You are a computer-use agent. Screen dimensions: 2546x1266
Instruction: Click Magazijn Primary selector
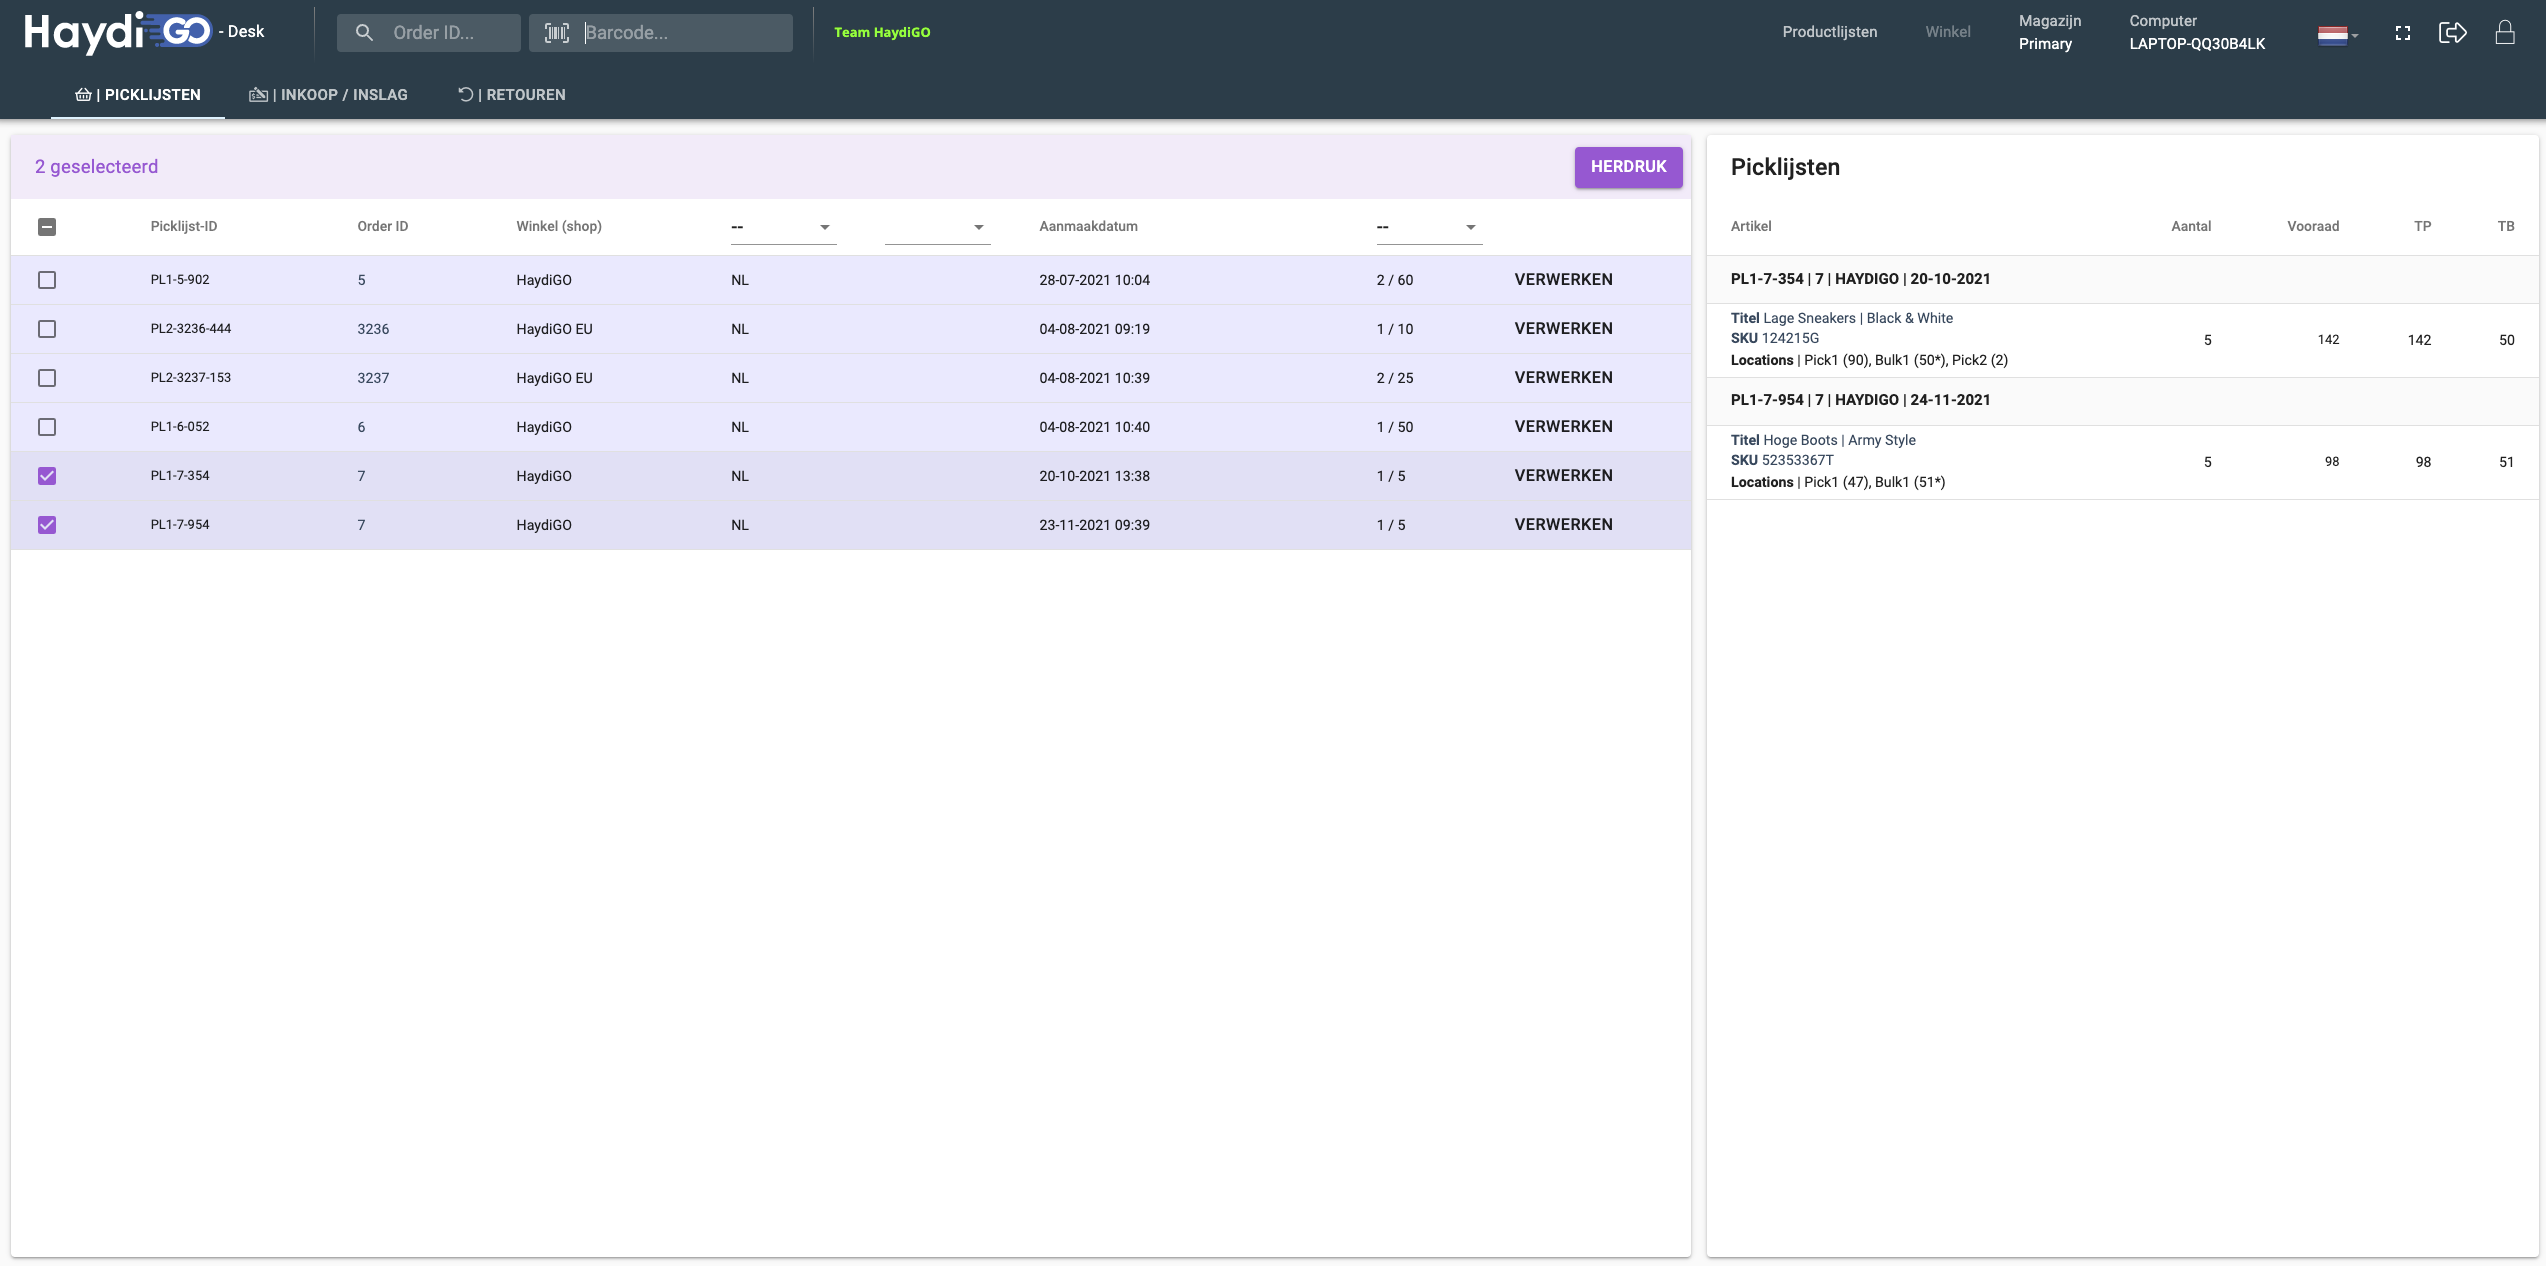2050,32
